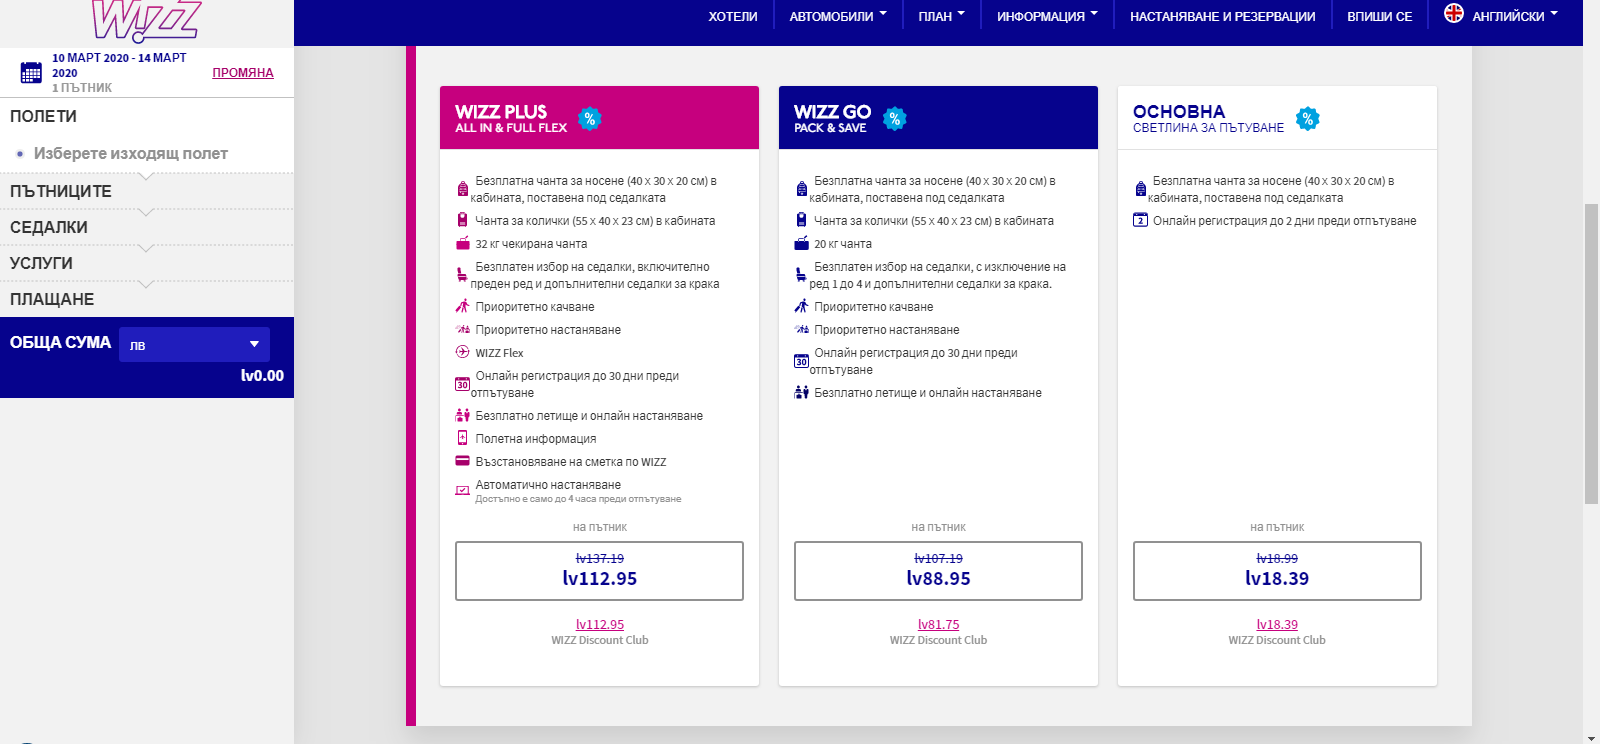Open the ХОТЕЛИ menu item

732,16
